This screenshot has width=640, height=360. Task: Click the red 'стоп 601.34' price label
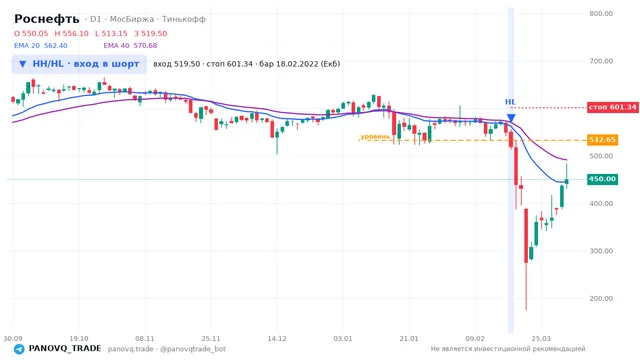point(612,107)
